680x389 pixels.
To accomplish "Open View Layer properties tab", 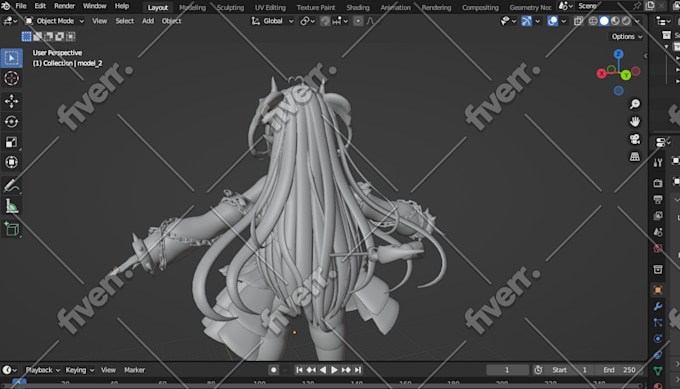I will click(658, 216).
